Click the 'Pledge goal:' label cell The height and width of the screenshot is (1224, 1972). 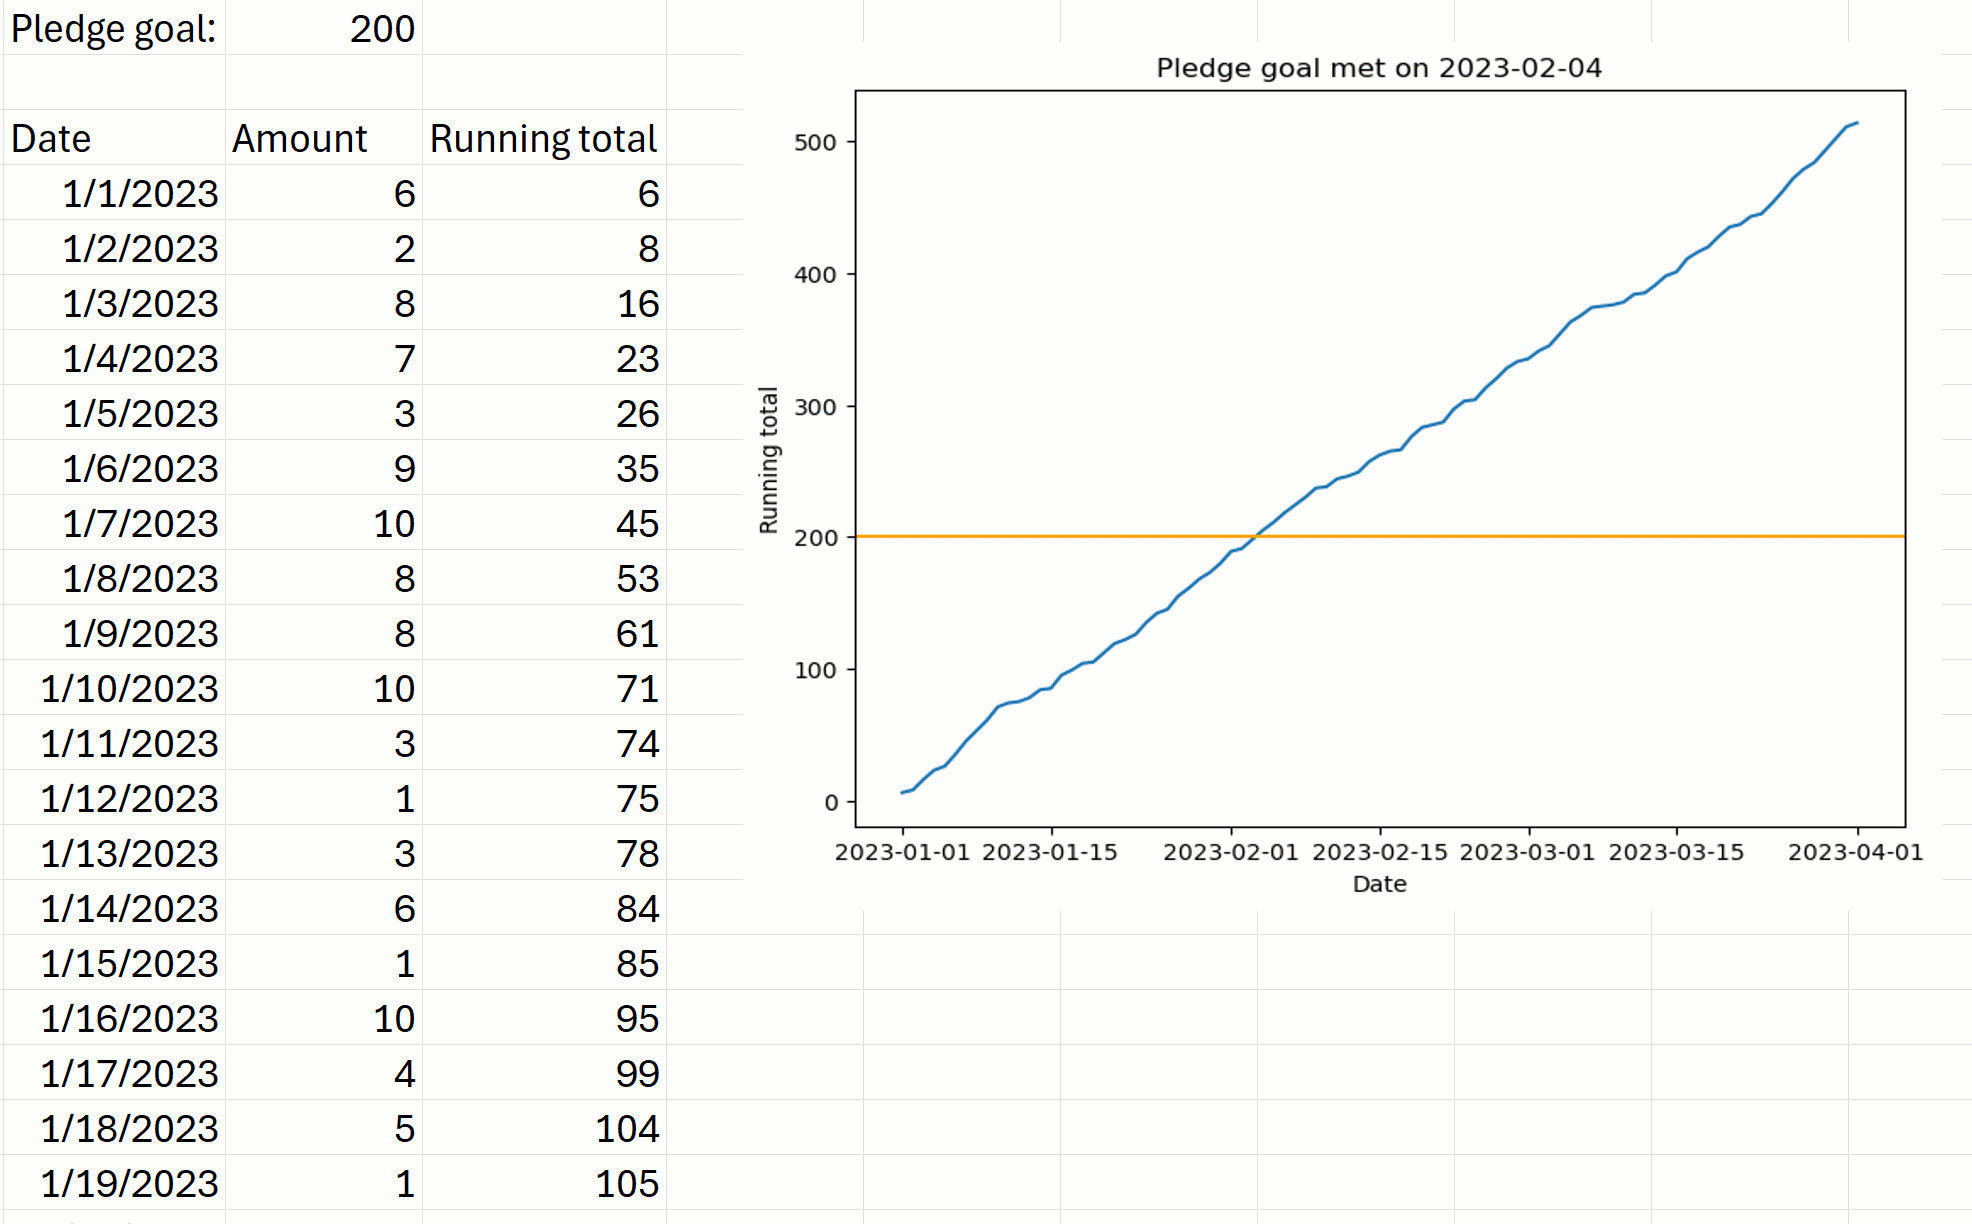coord(113,28)
